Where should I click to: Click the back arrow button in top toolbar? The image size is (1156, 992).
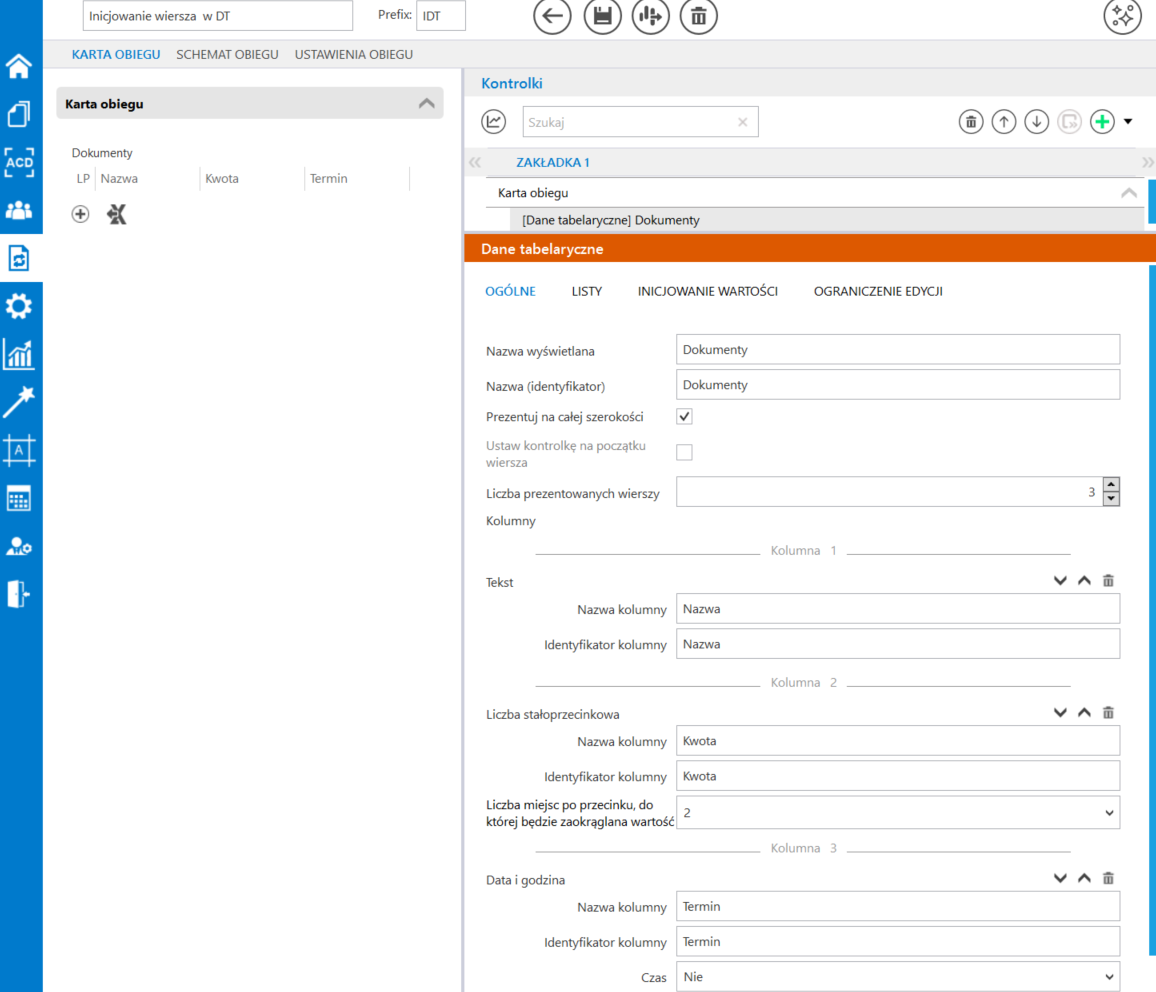[x=551, y=15]
